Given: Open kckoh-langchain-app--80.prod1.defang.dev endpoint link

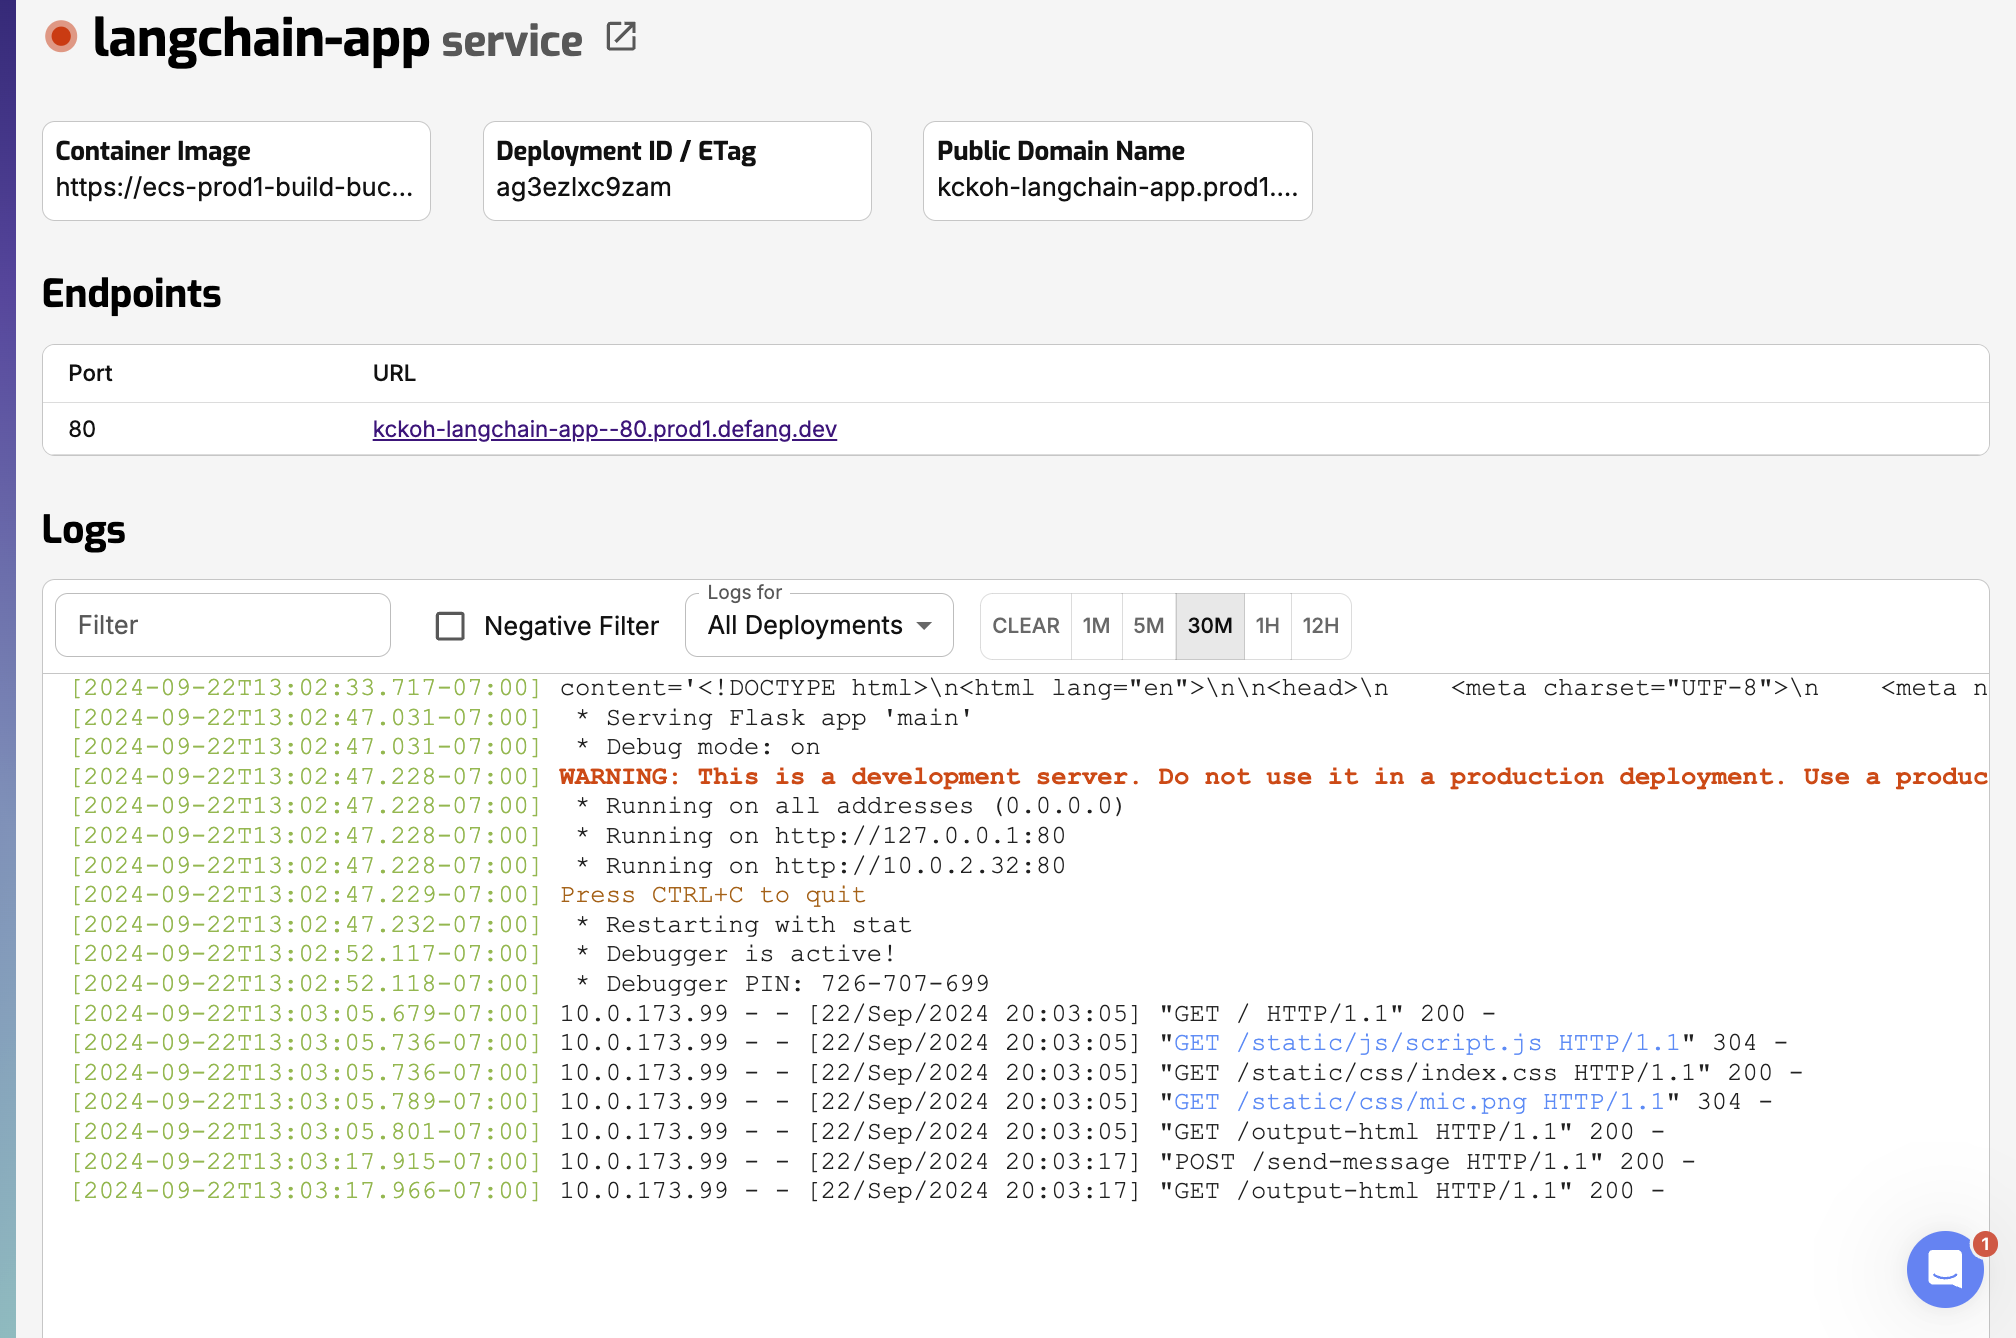Looking at the screenshot, I should coord(604,429).
